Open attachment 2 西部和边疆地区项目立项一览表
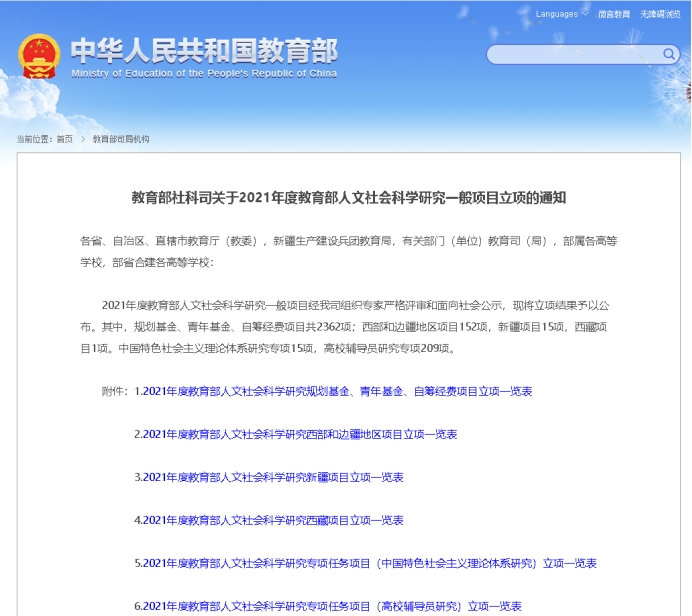Screen dimensions: 692x616 pos(296,434)
